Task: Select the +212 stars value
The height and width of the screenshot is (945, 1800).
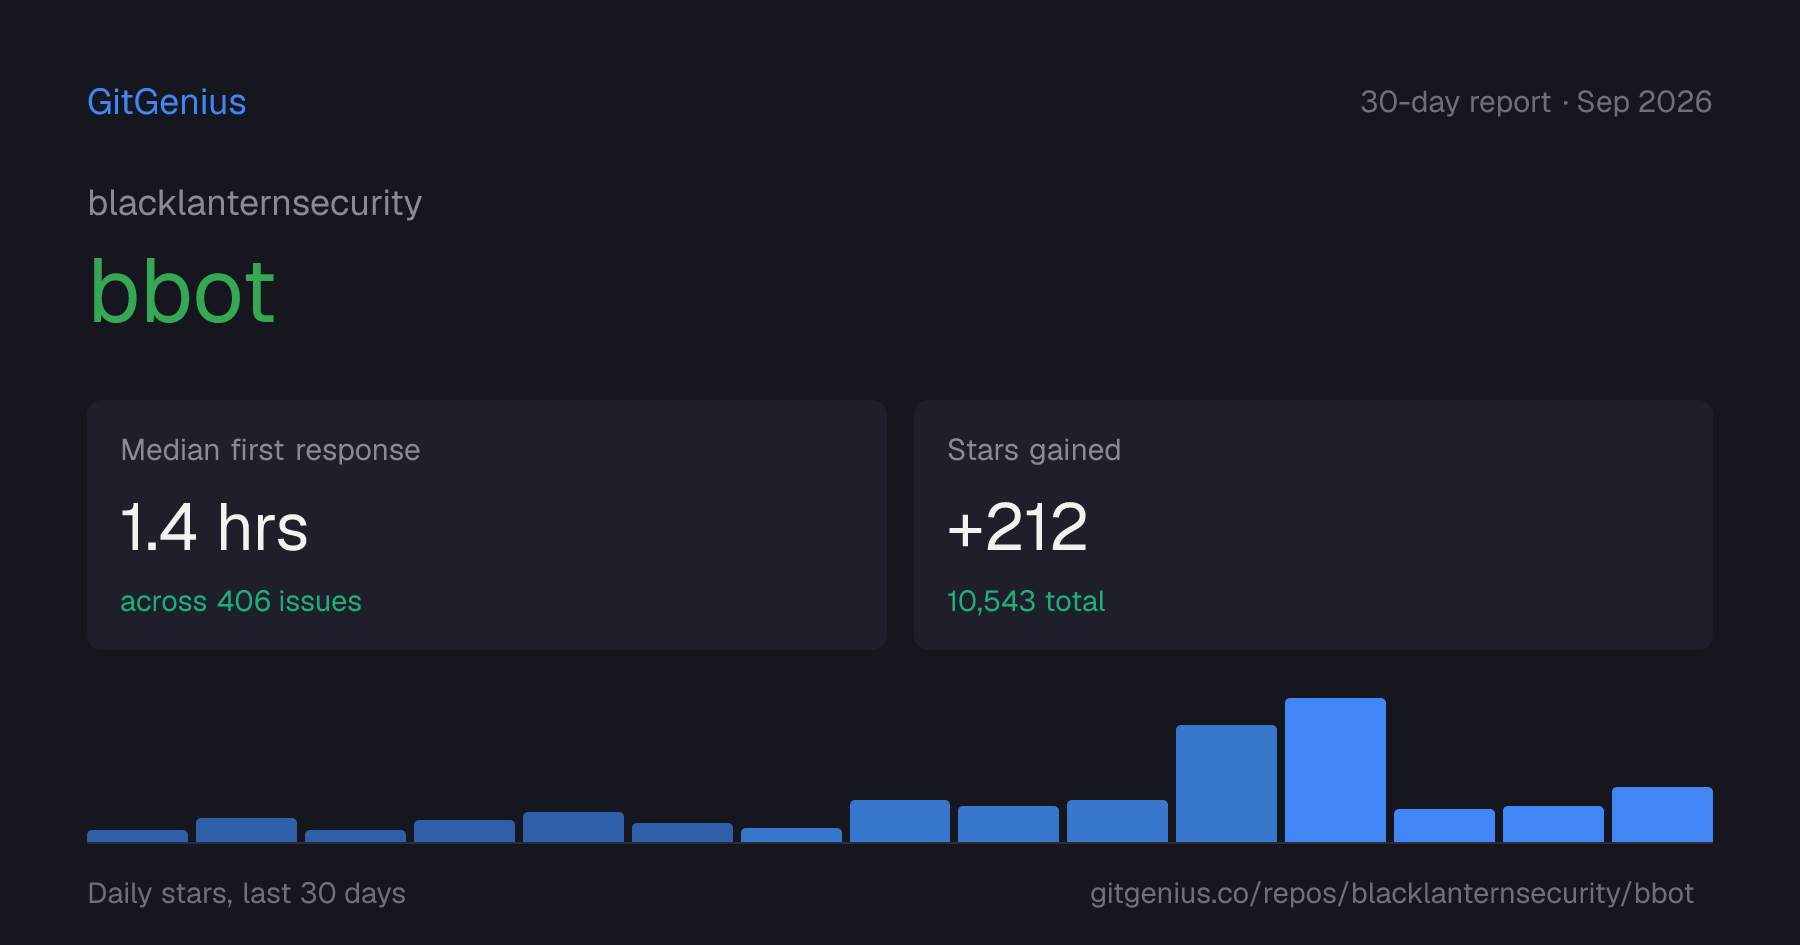Action: pyautogui.click(x=1017, y=527)
